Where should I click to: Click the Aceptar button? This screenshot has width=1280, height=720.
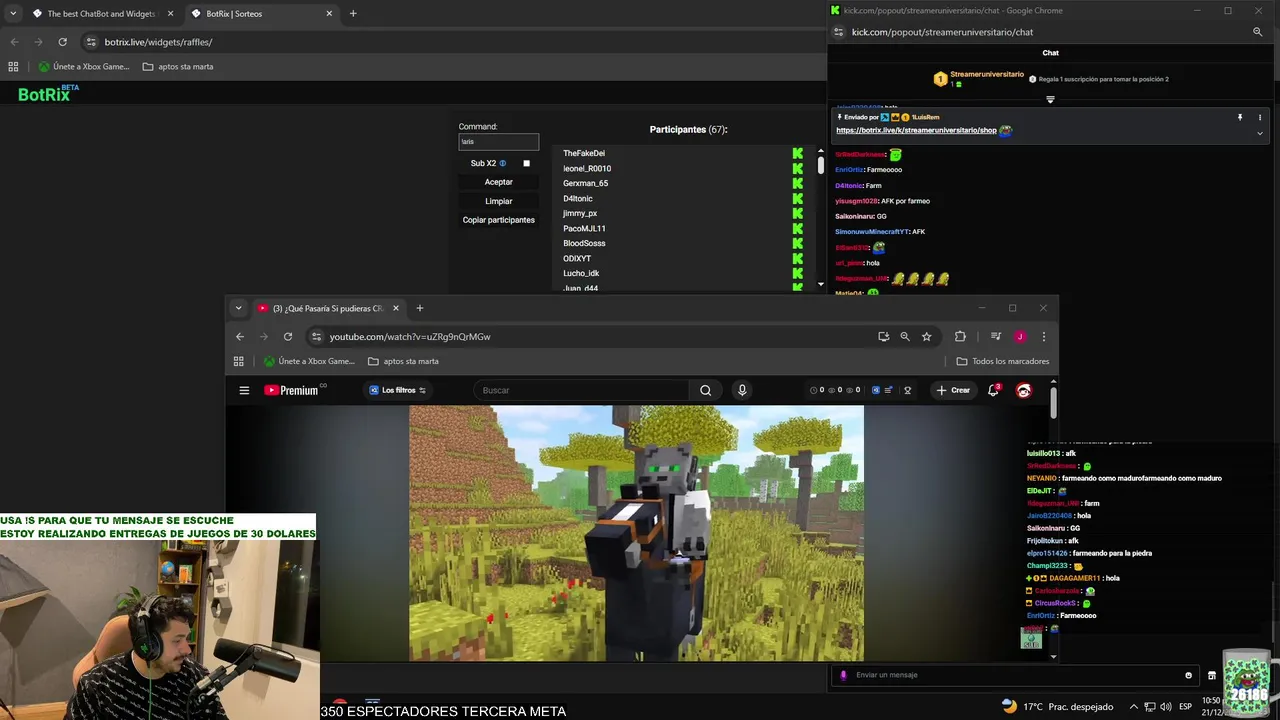tap(498, 182)
